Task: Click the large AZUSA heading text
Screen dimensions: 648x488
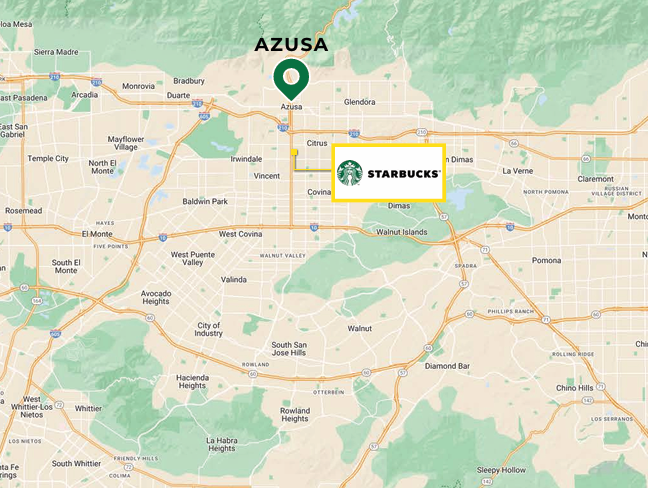Action: [291, 45]
